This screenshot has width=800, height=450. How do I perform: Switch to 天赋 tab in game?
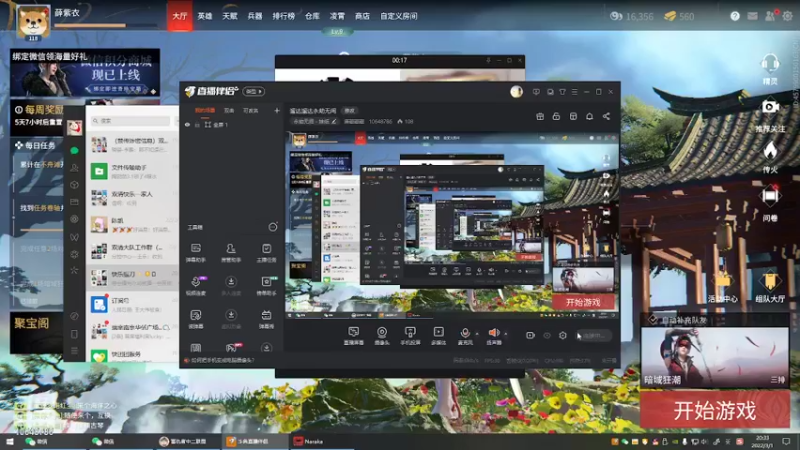click(230, 16)
